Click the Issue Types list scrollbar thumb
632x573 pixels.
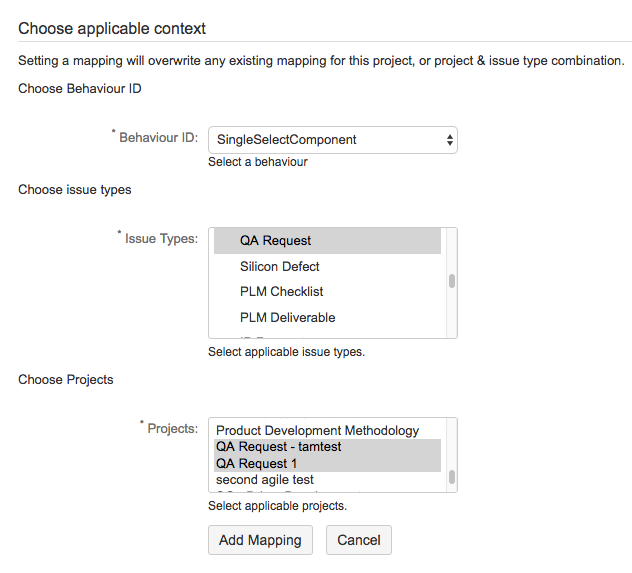click(452, 281)
